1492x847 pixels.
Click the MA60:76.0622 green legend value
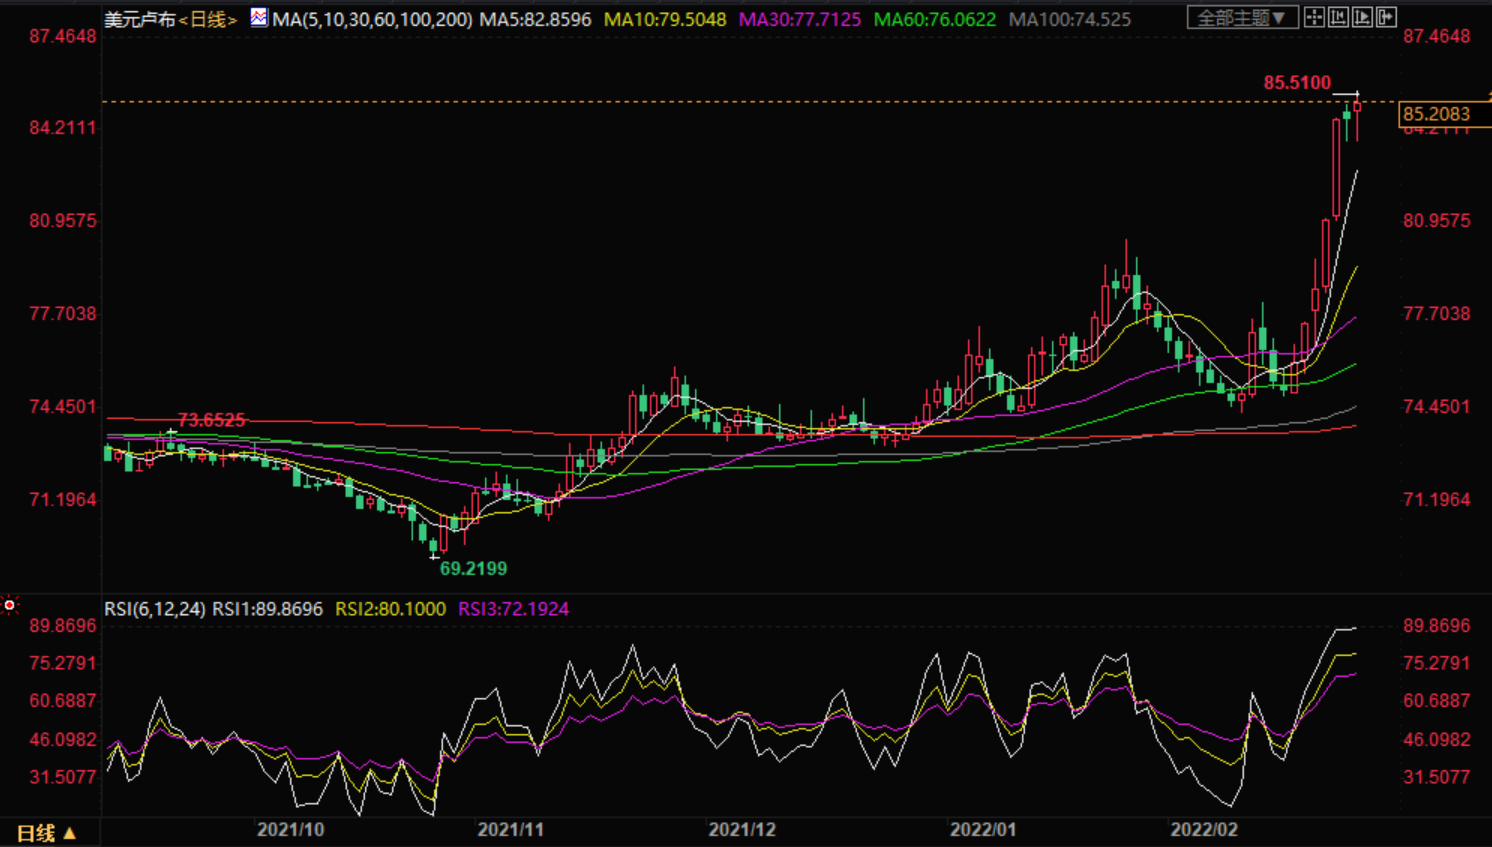[x=935, y=19]
